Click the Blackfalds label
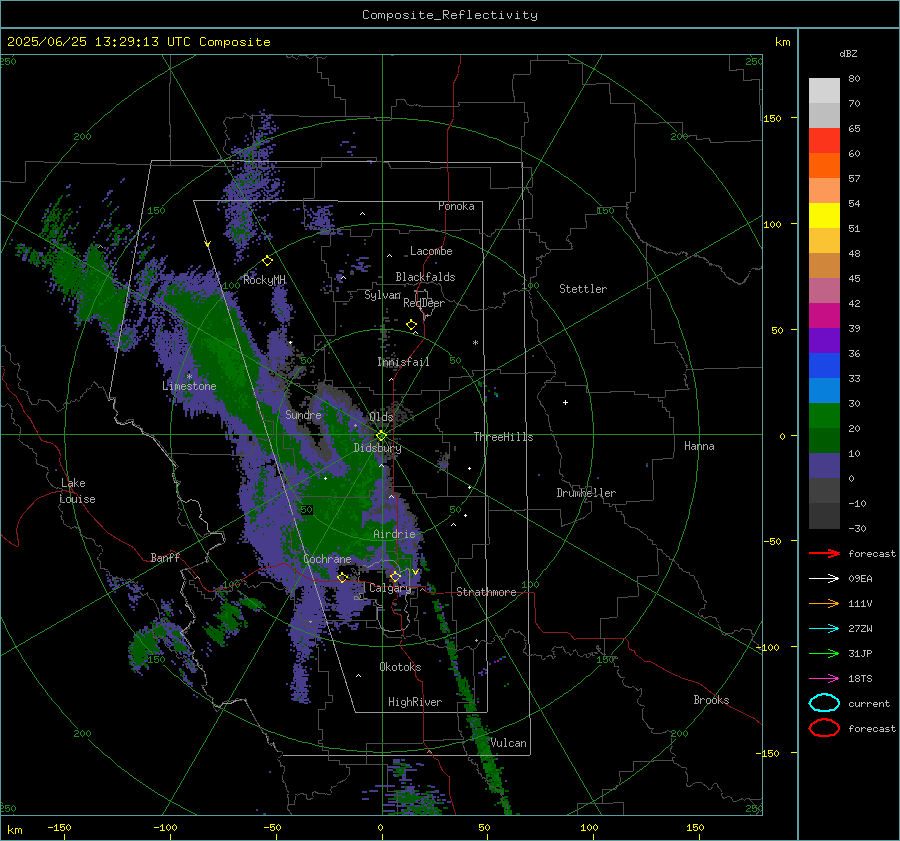 [425, 277]
